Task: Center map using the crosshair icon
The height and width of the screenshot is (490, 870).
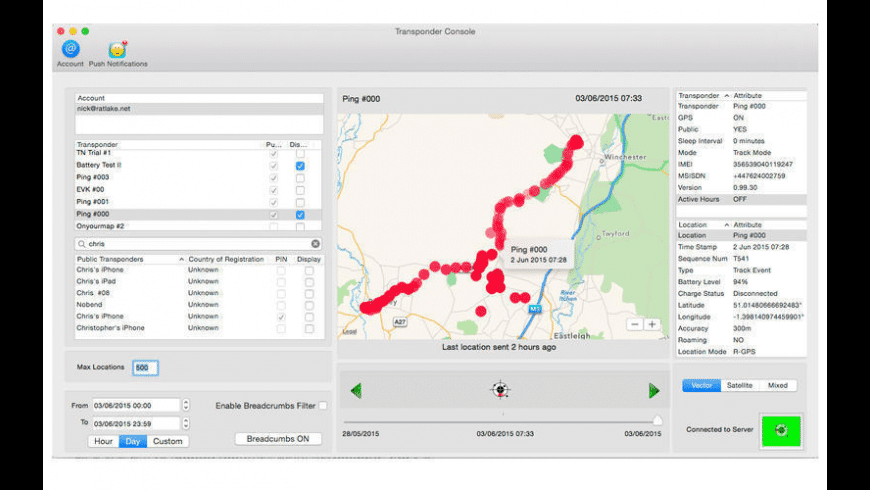Action: coord(500,390)
